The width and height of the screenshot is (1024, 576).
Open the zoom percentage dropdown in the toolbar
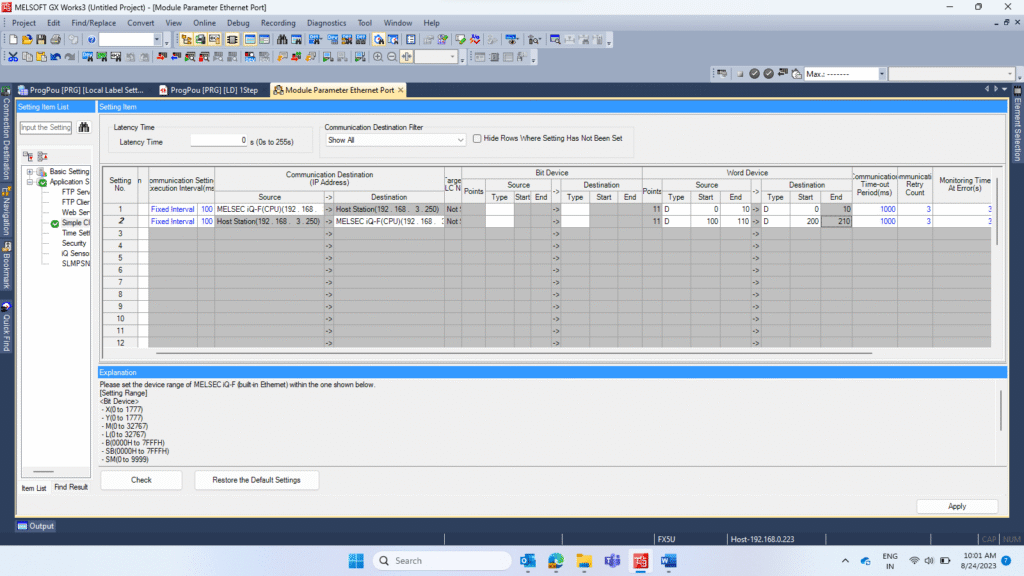453,57
